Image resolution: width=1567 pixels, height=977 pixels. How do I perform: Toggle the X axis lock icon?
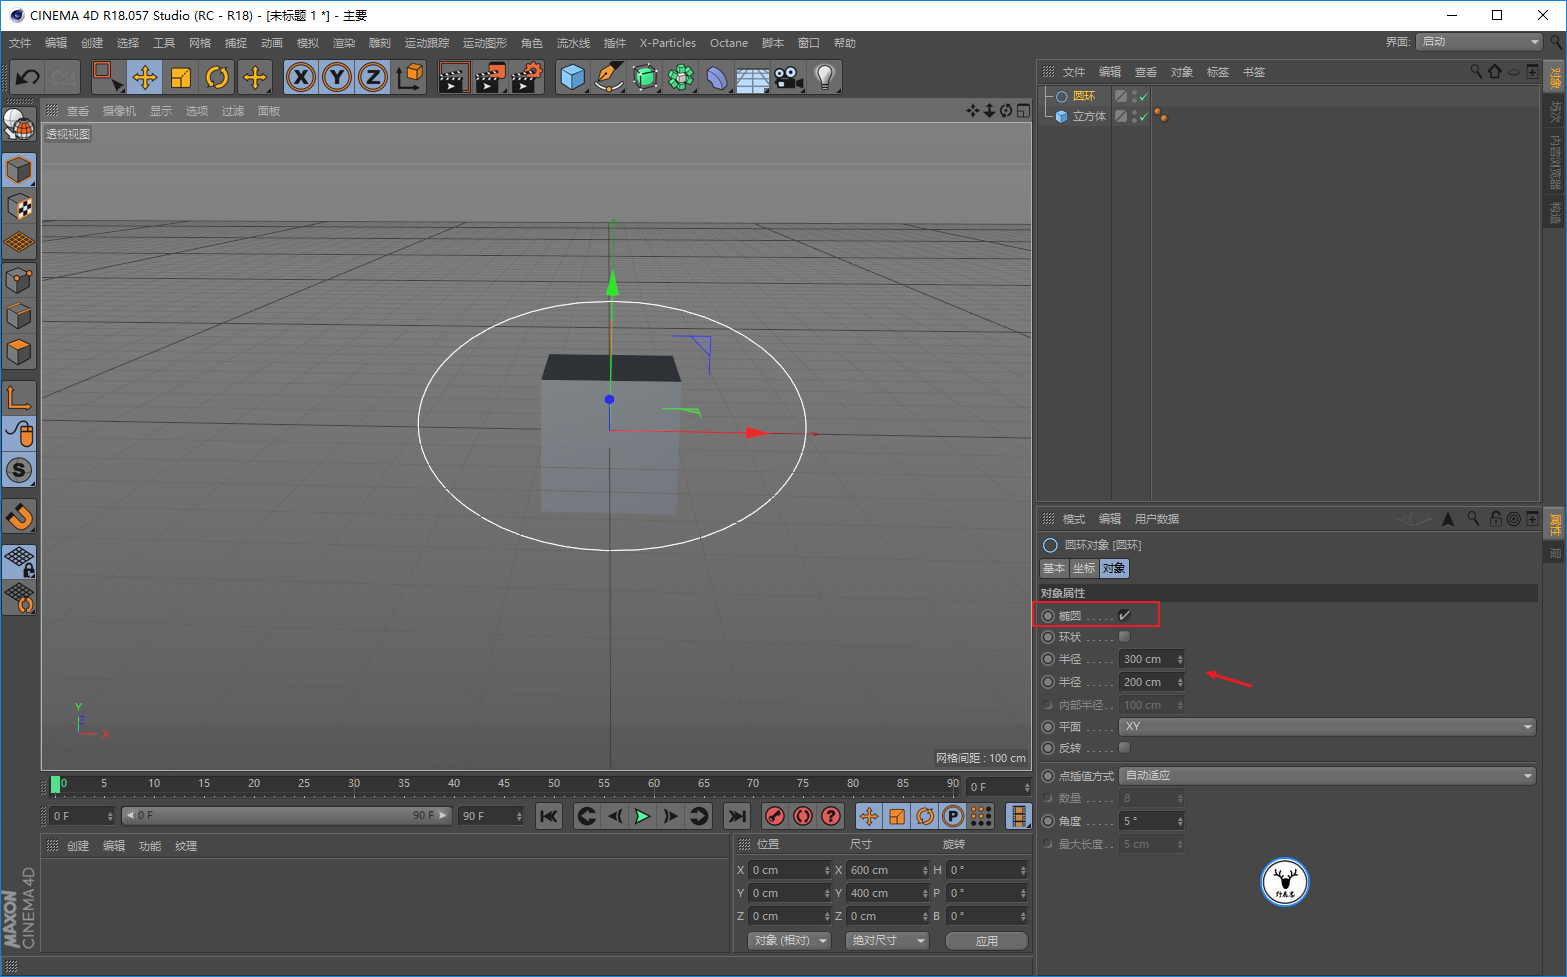tap(301, 77)
